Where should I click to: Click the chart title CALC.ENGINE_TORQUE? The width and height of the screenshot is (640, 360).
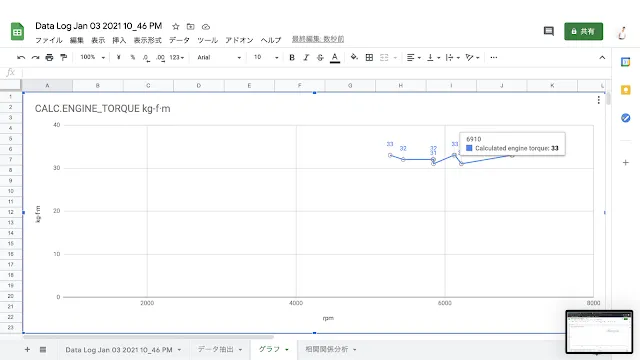point(102,109)
